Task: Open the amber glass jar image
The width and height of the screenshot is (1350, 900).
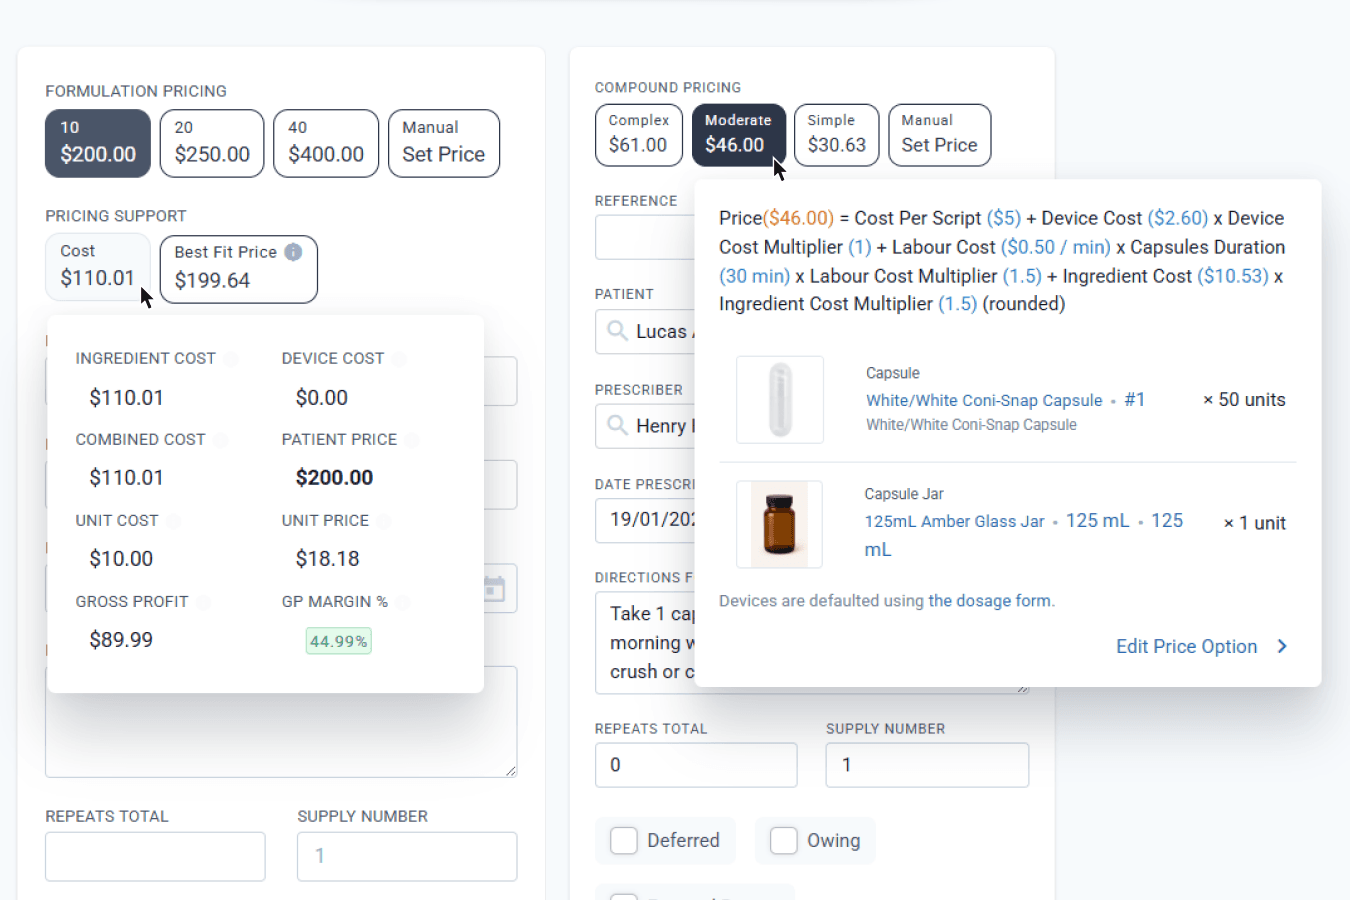Action: point(780,524)
